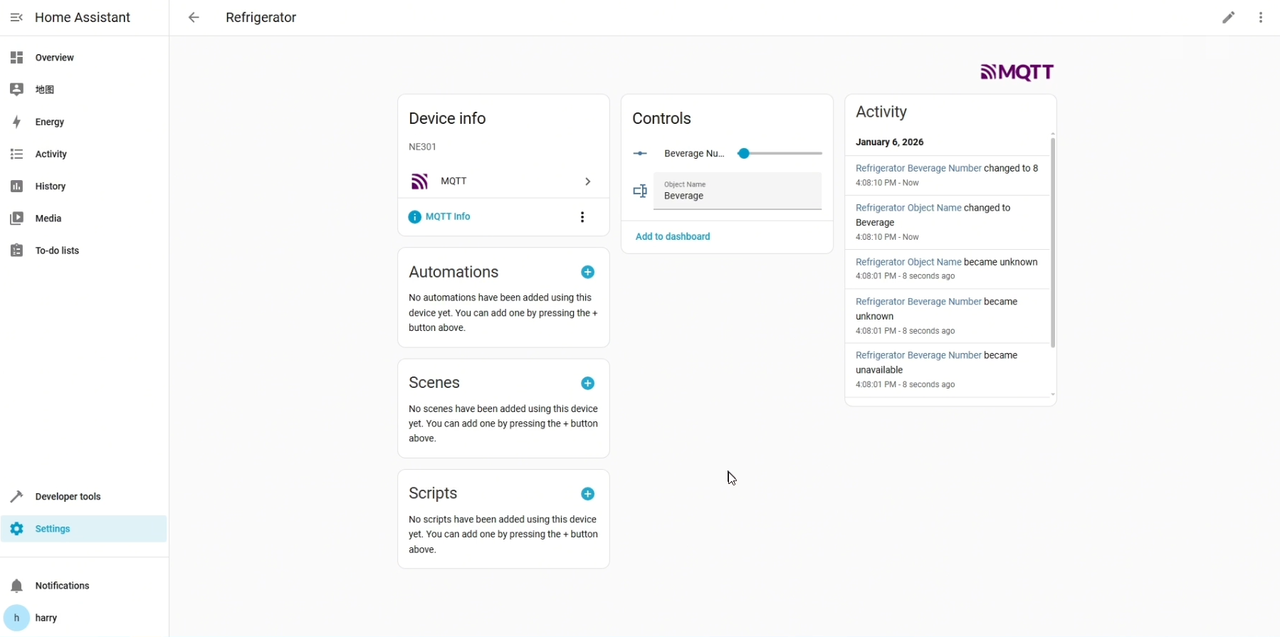Collapse the sidebar with the hamburger icon
This screenshot has height=637, width=1280.
point(16,18)
